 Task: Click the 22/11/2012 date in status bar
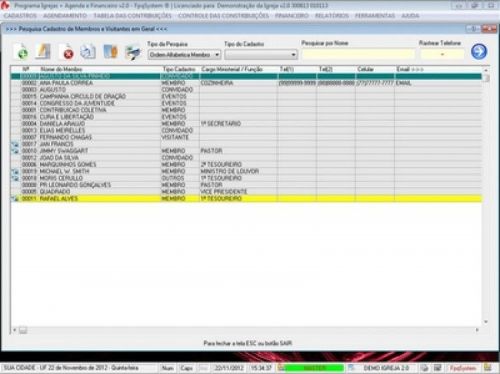coord(229,368)
